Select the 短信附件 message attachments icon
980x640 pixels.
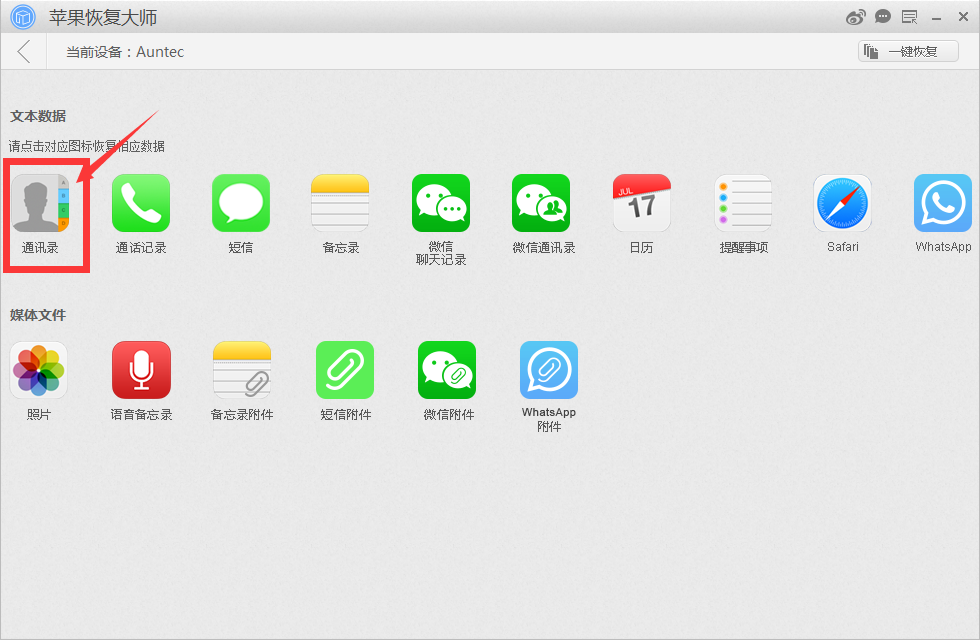point(345,370)
